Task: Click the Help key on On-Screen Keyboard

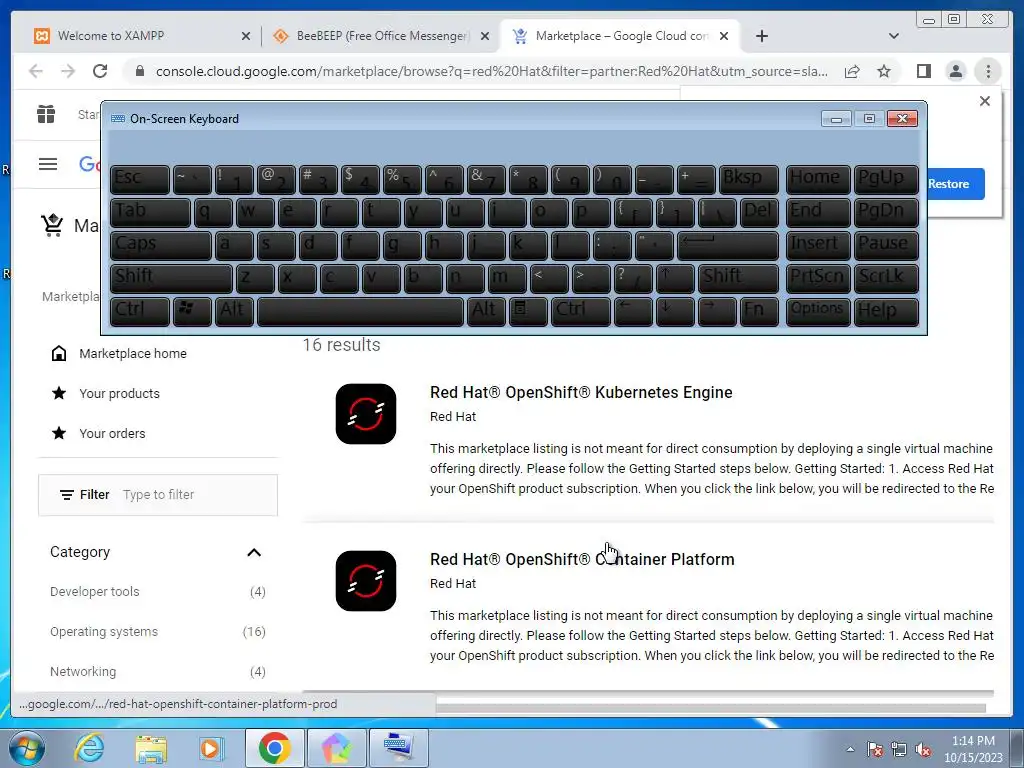Action: (x=886, y=311)
